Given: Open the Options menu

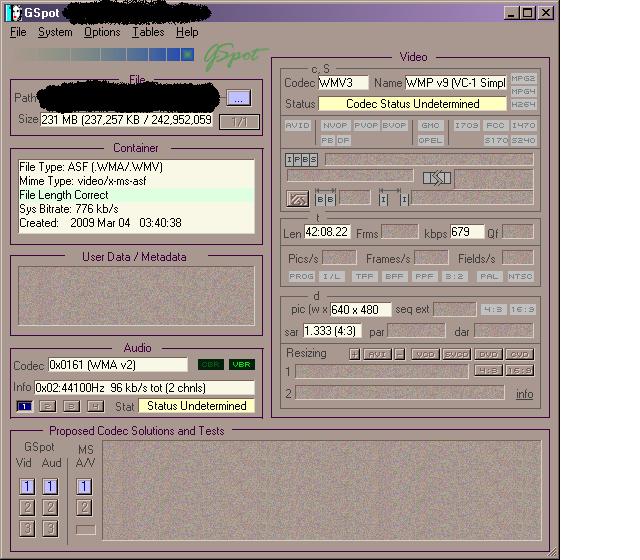Looking at the screenshot, I should (x=102, y=32).
